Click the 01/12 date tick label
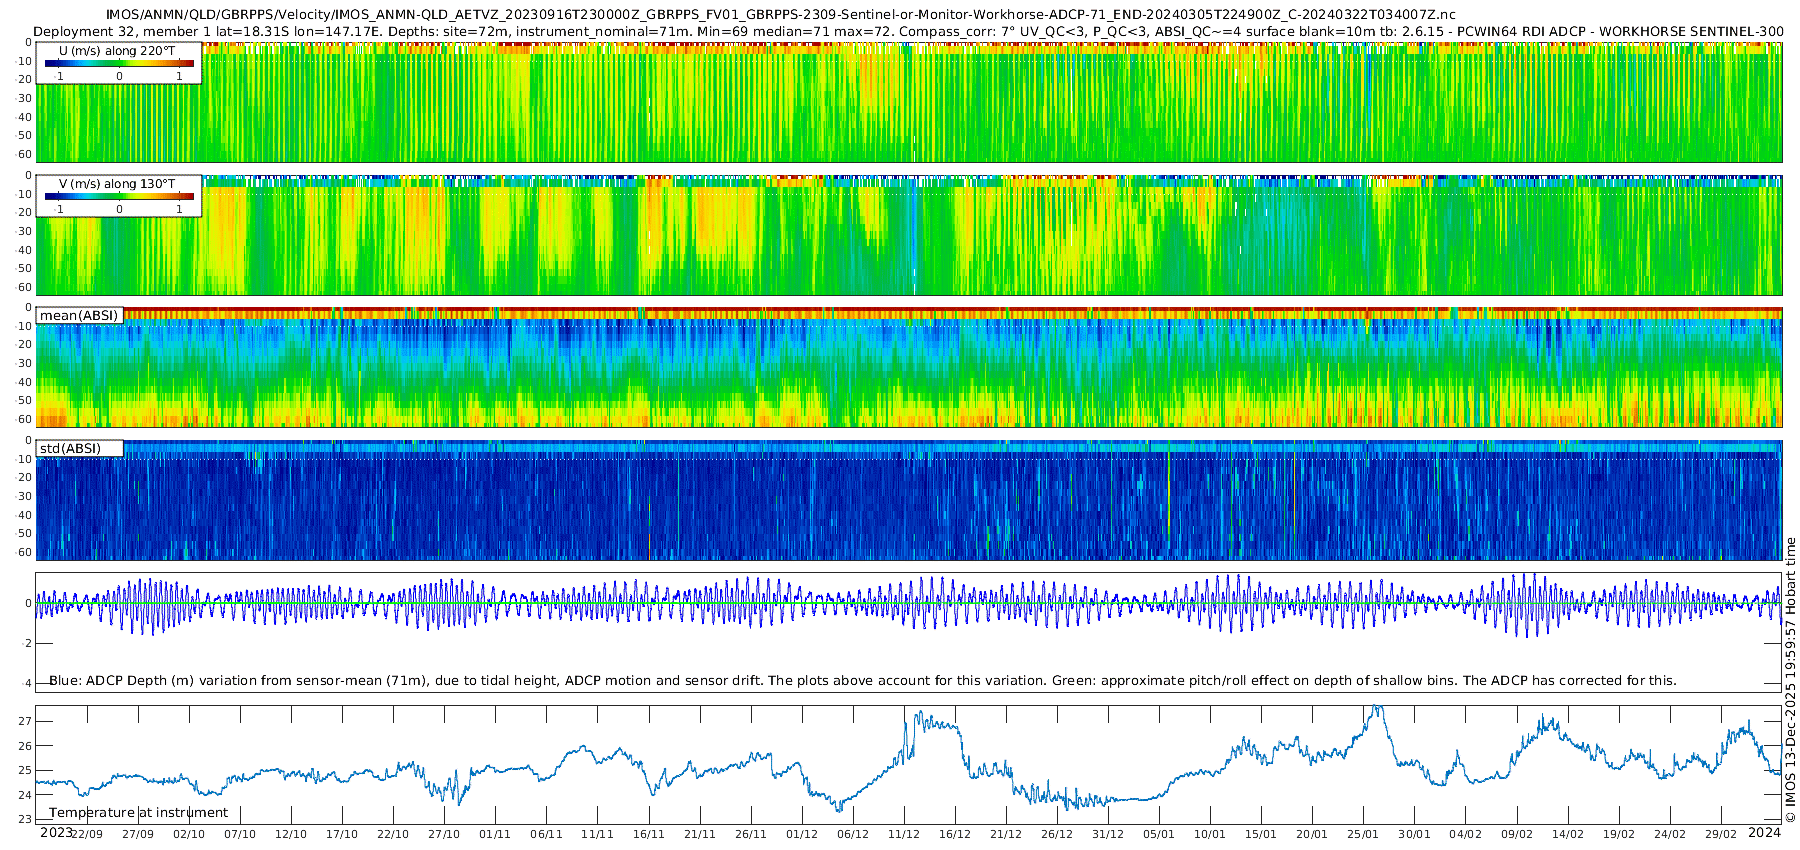 [x=801, y=834]
